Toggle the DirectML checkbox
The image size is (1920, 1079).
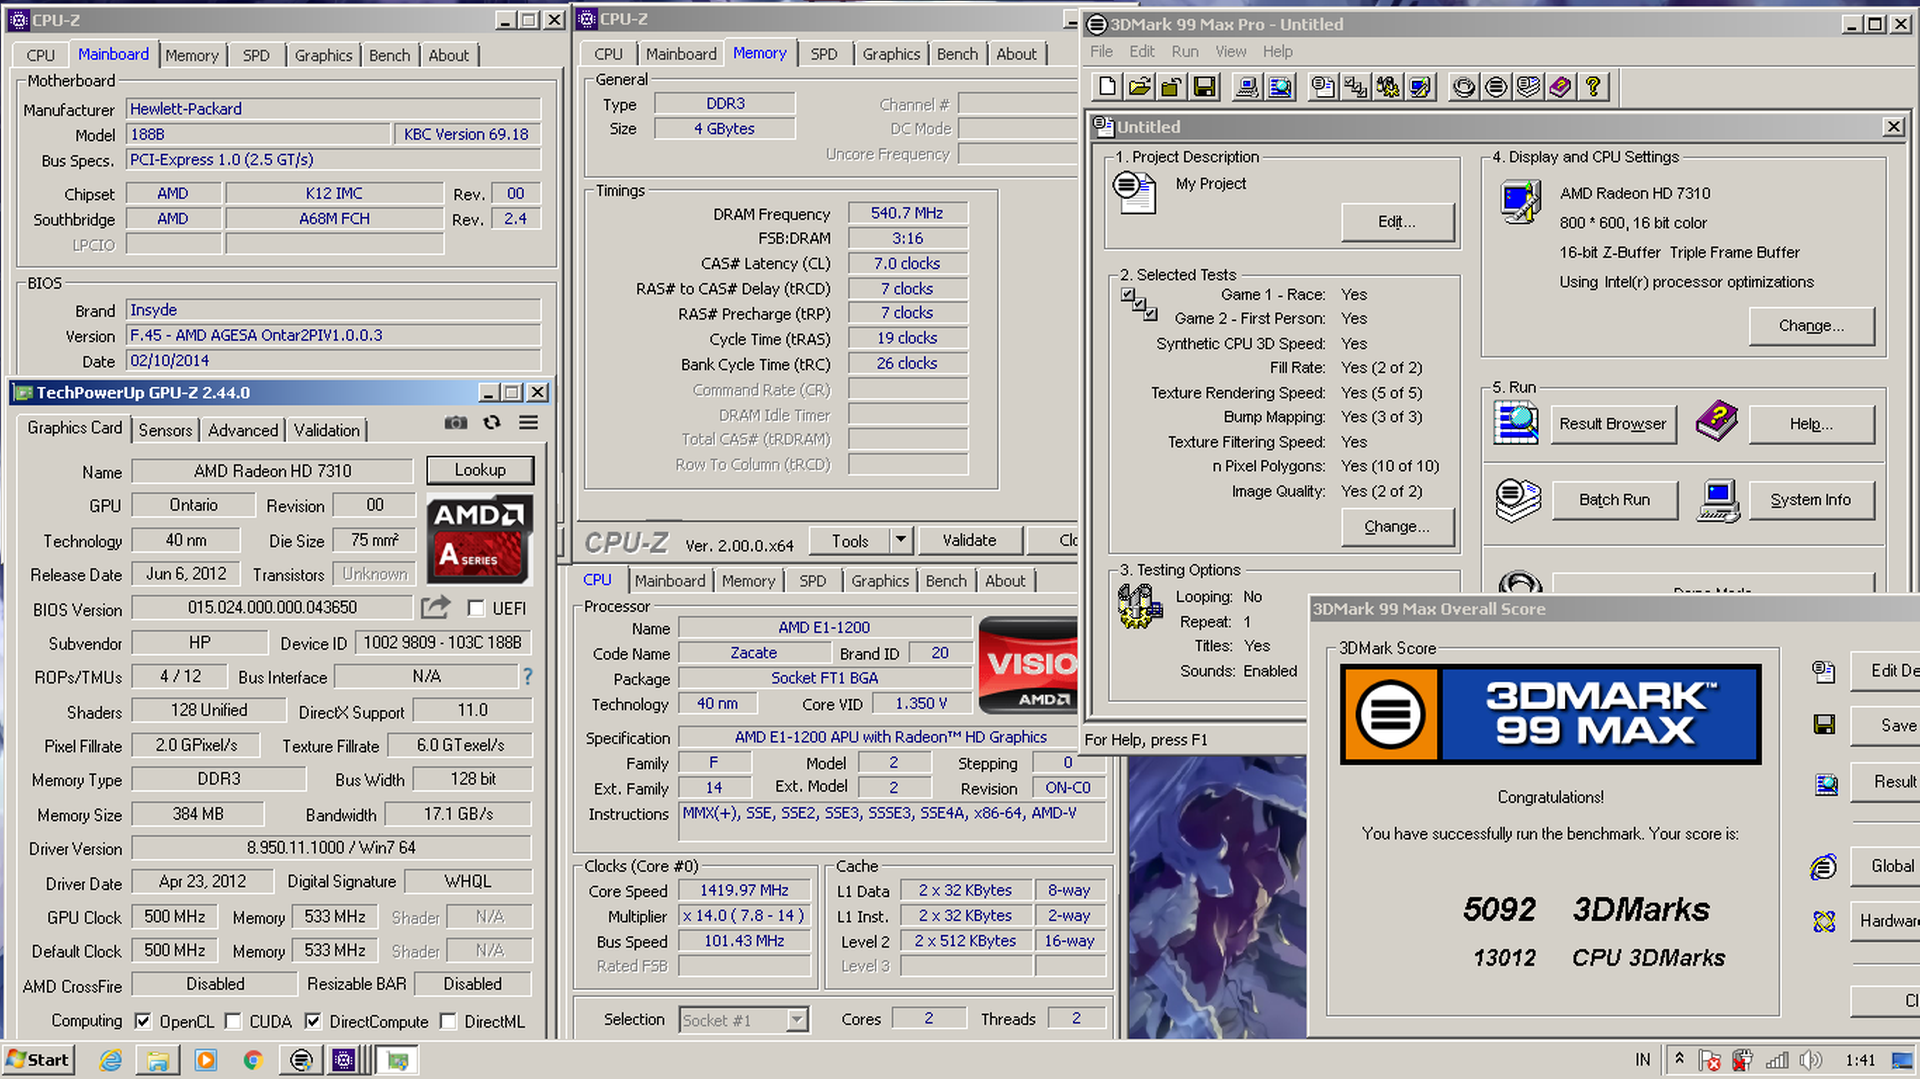coord(448,1021)
